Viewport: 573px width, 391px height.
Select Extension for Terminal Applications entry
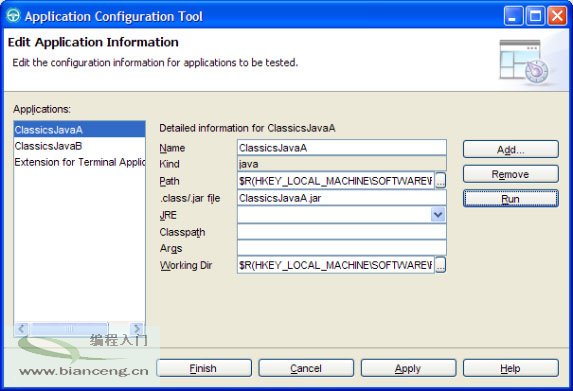[79, 162]
